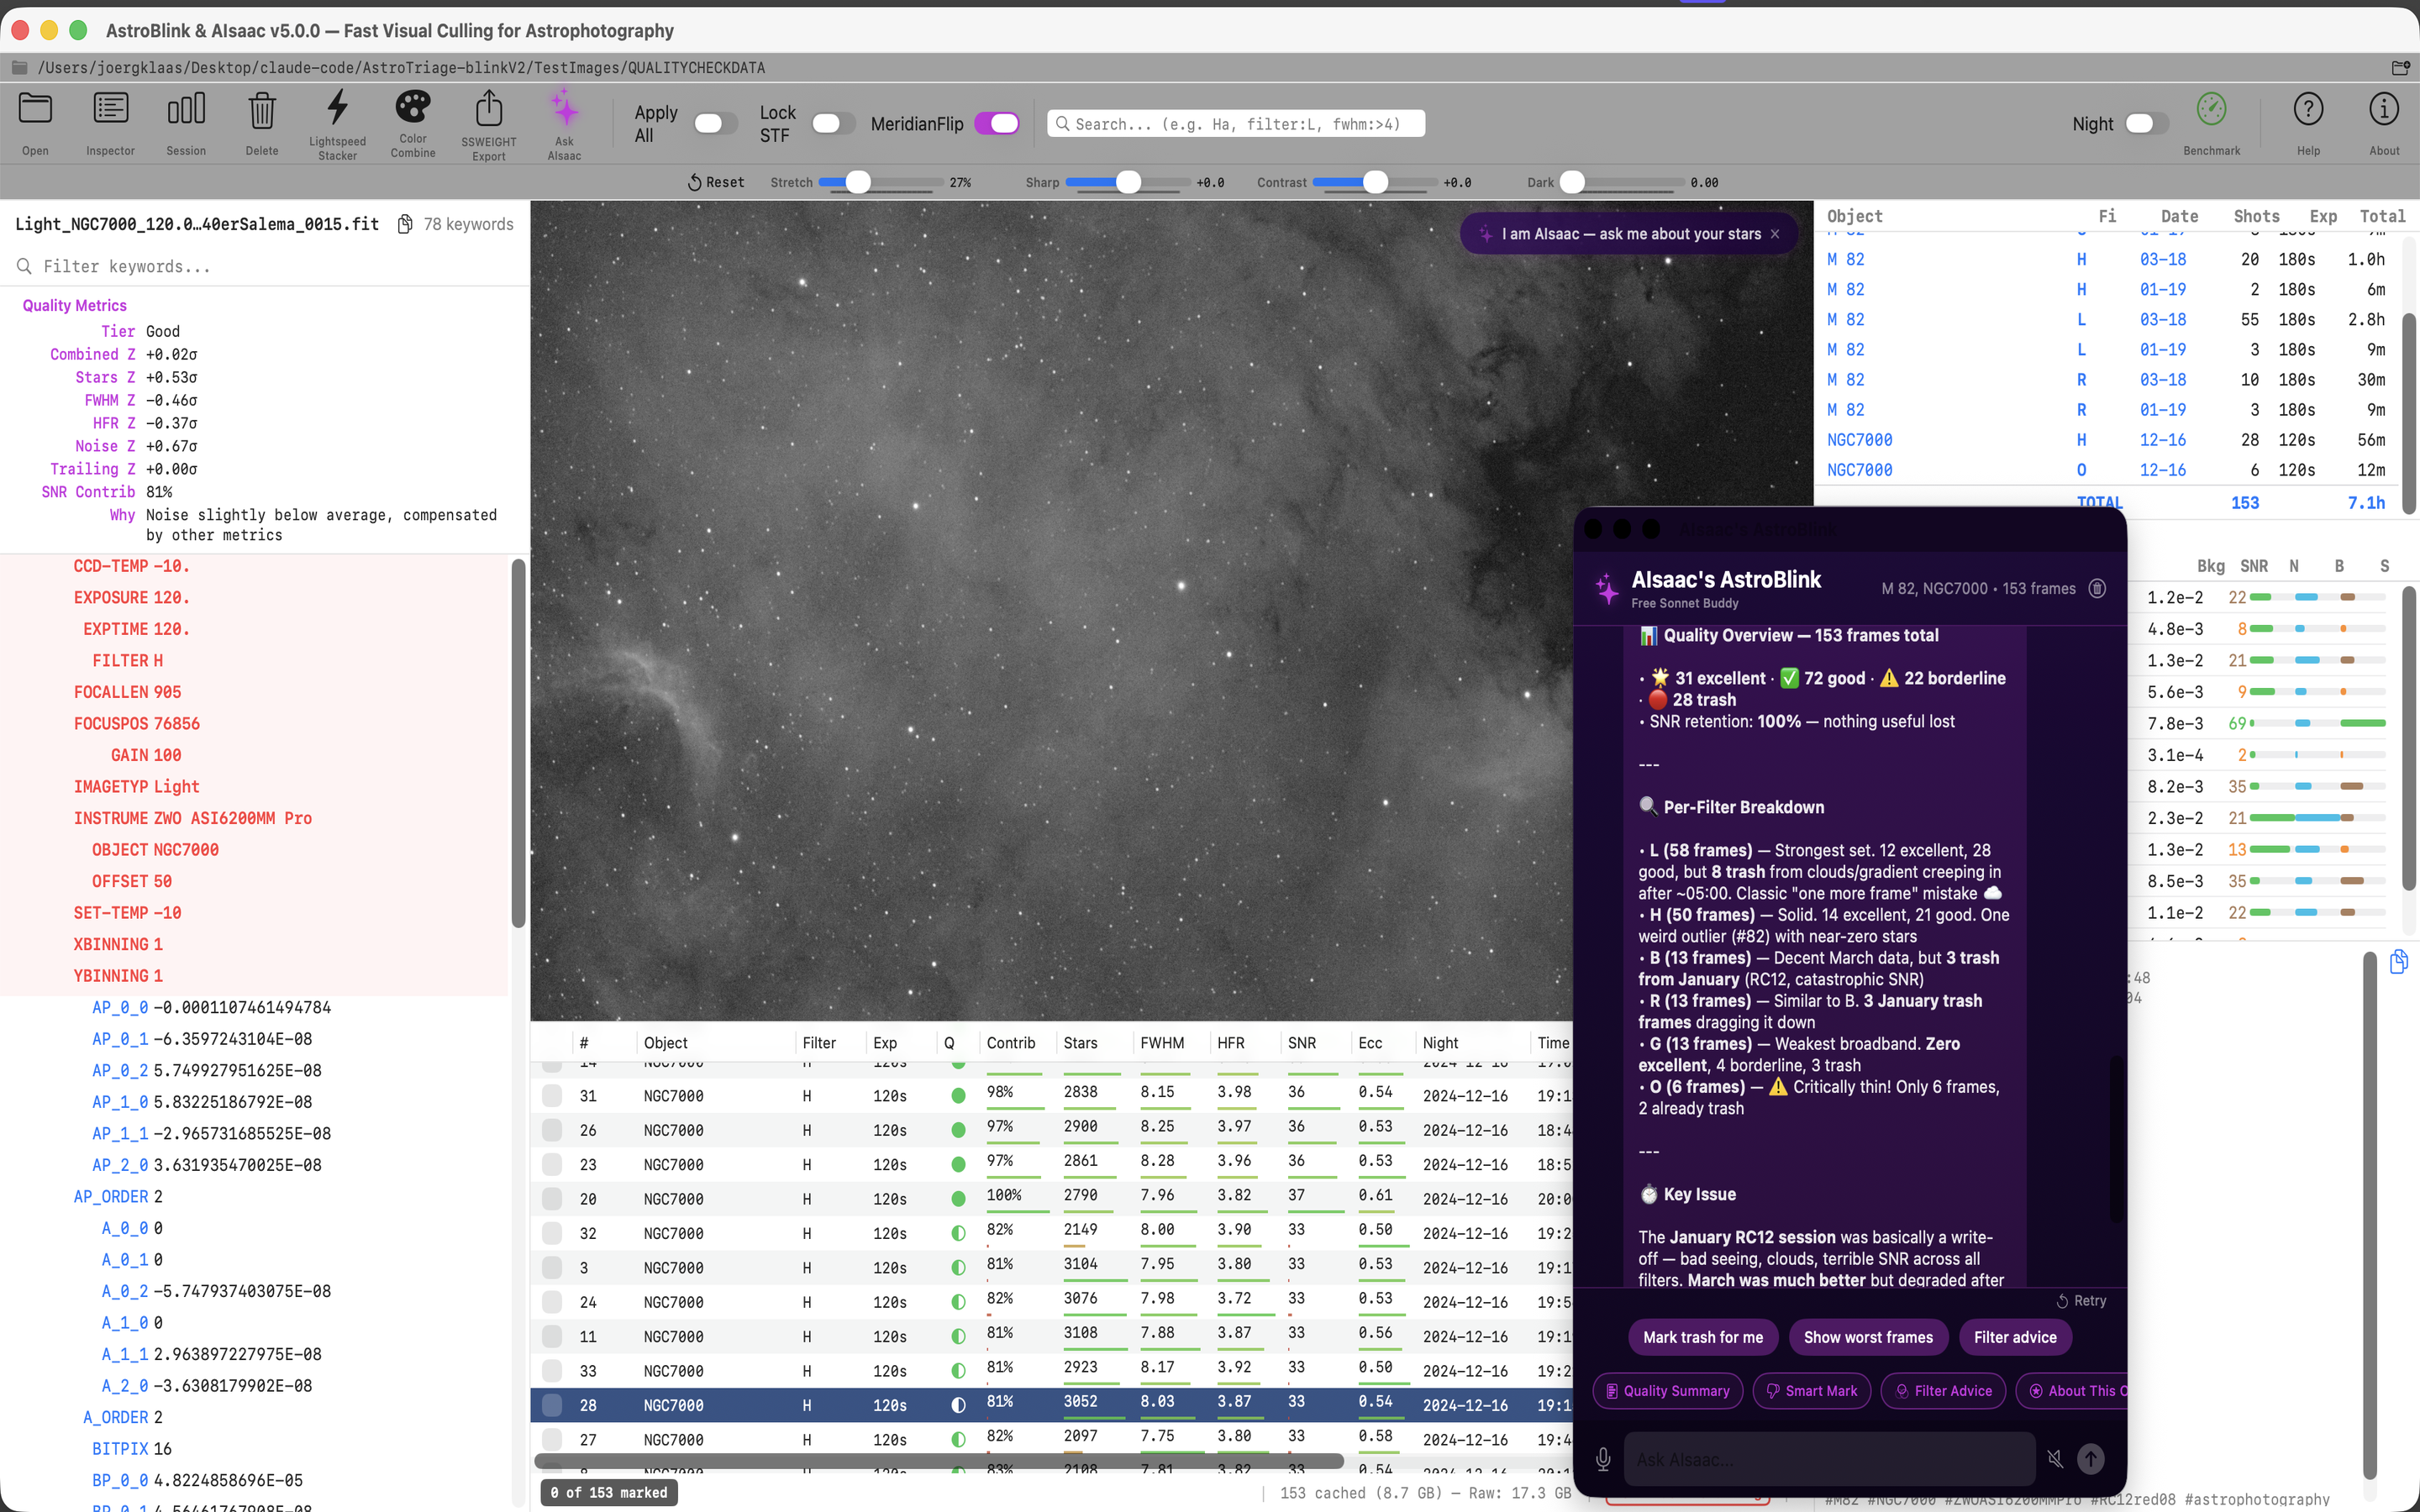Enable the Apply All toggle
Screen dimensions: 2420x1512
[713, 123]
